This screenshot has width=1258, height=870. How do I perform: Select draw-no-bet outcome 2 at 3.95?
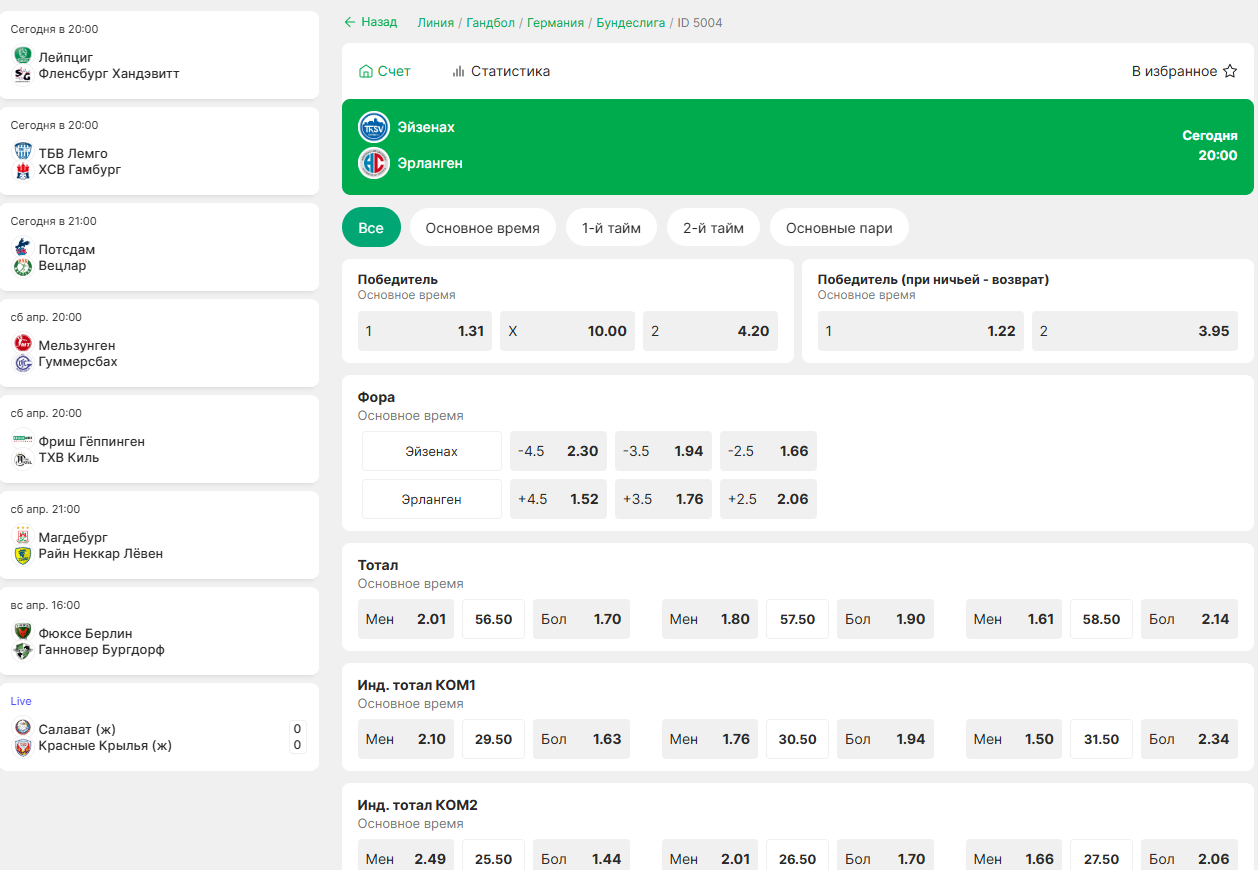[x=1135, y=331]
